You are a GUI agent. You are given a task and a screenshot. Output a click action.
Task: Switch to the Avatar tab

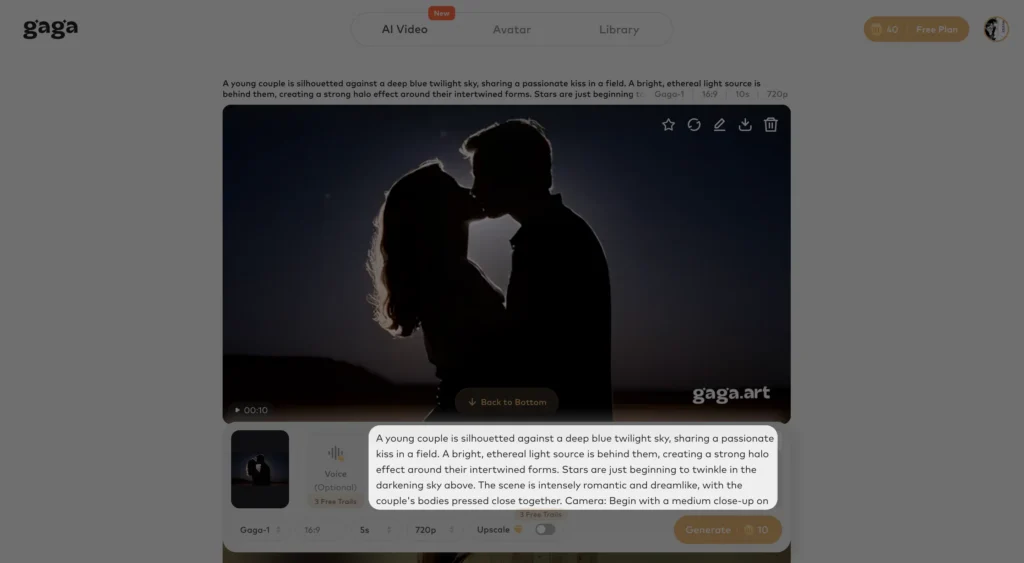[511, 29]
